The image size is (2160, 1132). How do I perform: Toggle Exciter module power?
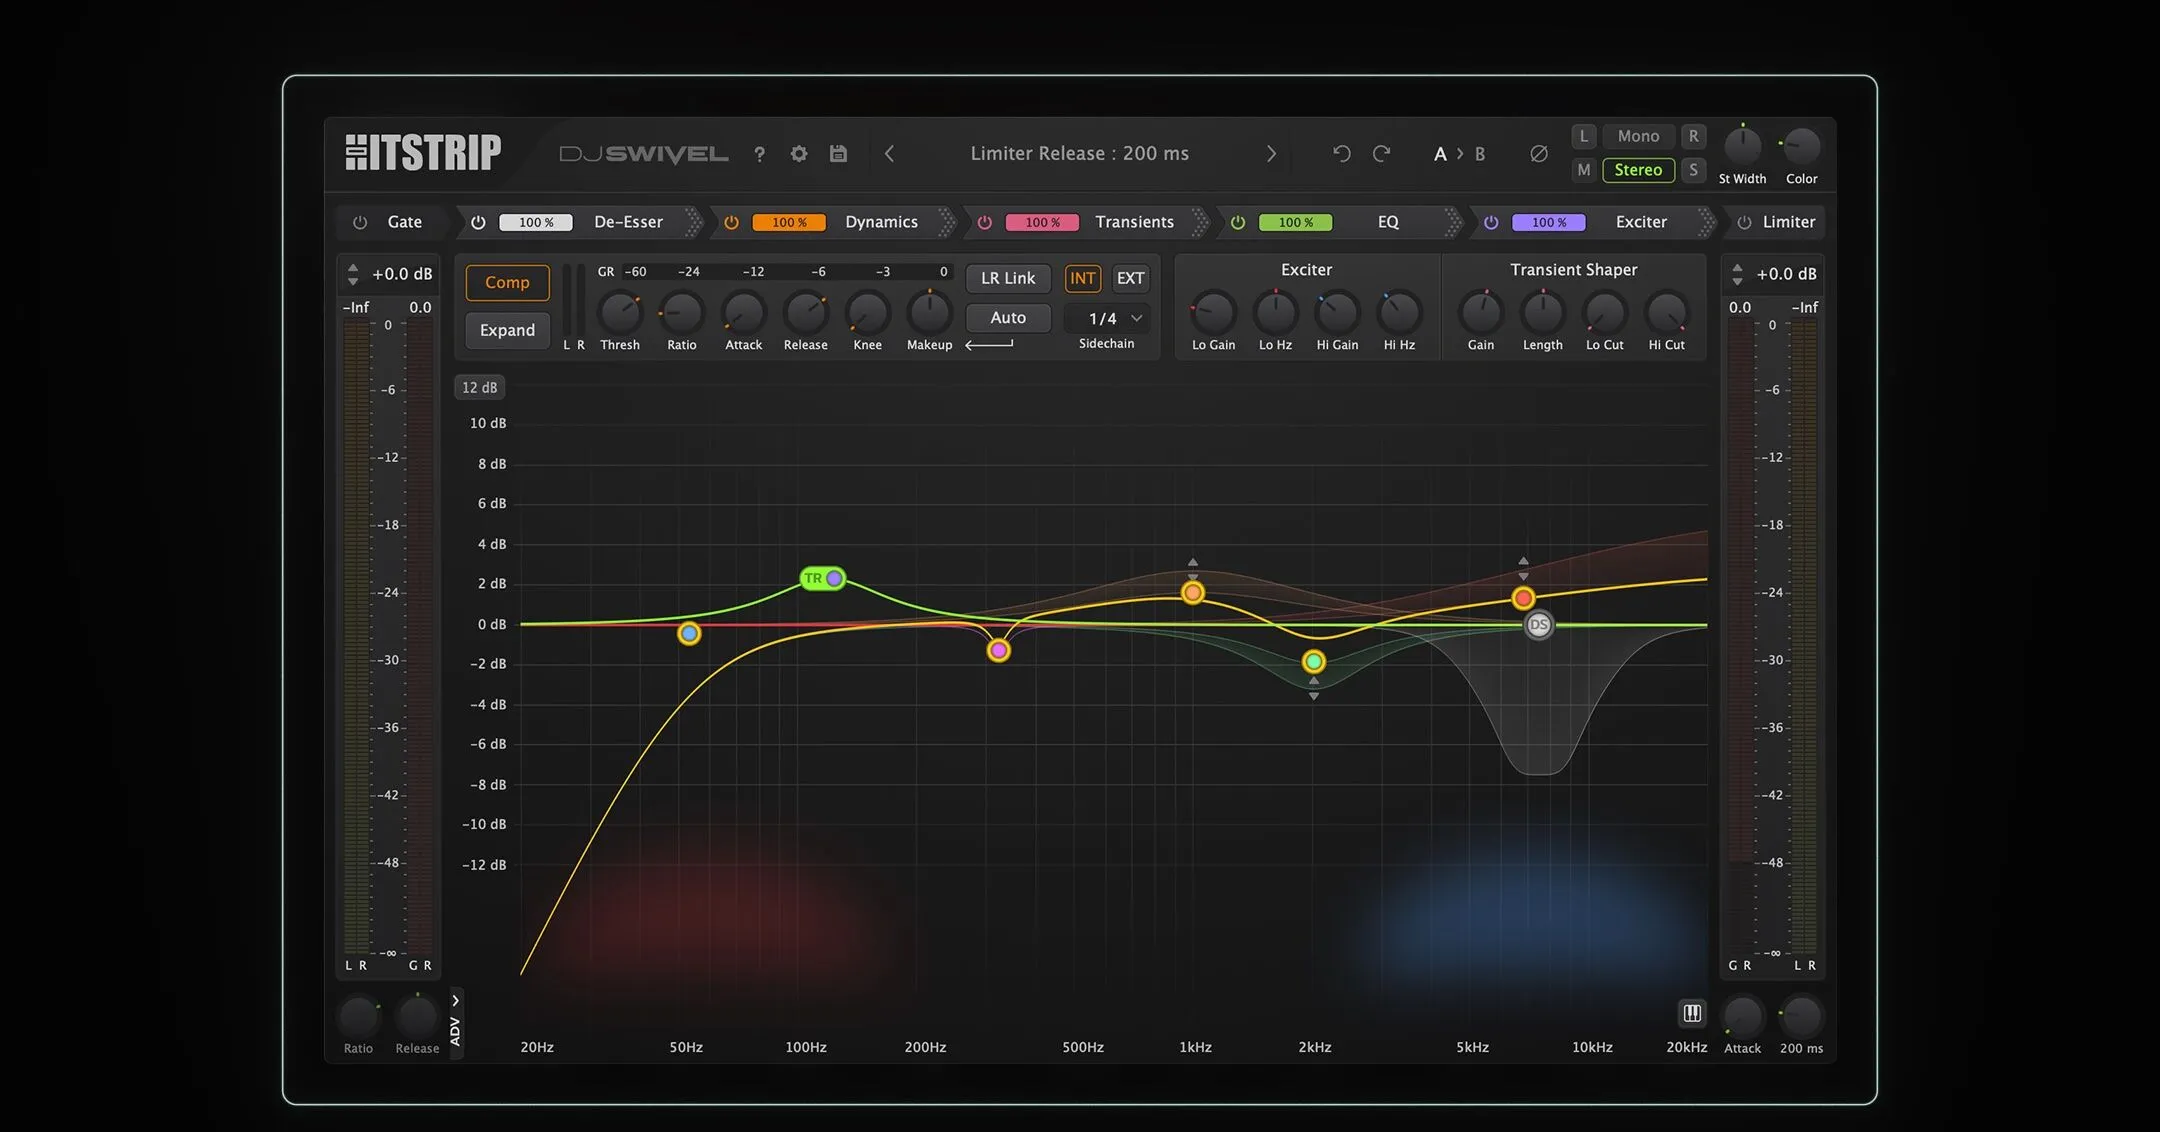coord(1490,222)
